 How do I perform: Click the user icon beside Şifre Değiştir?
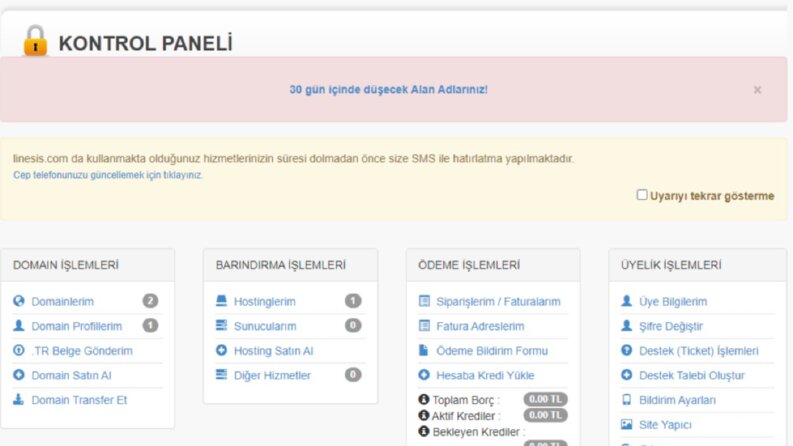pos(627,326)
